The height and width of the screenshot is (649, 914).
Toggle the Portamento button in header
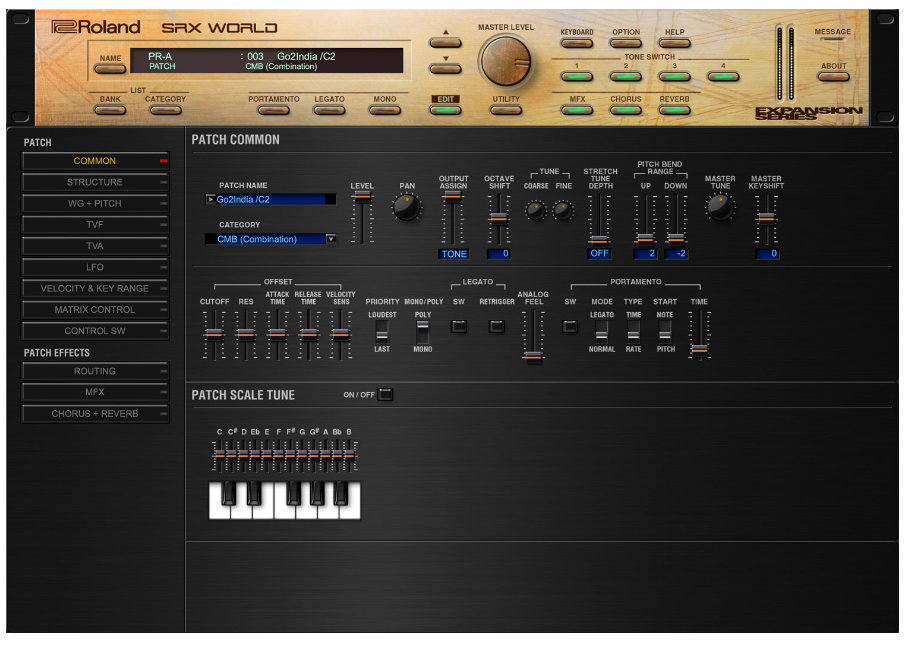[x=273, y=110]
